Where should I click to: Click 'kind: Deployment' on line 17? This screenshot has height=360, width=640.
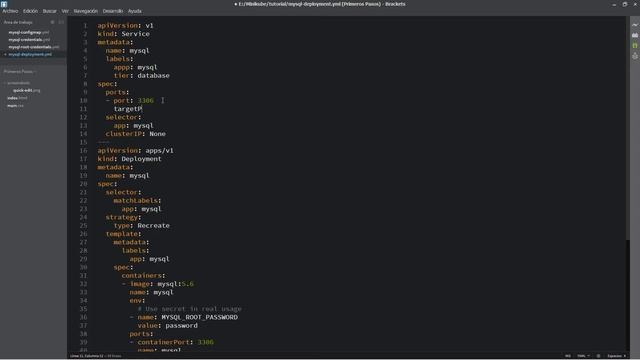click(x=129, y=159)
